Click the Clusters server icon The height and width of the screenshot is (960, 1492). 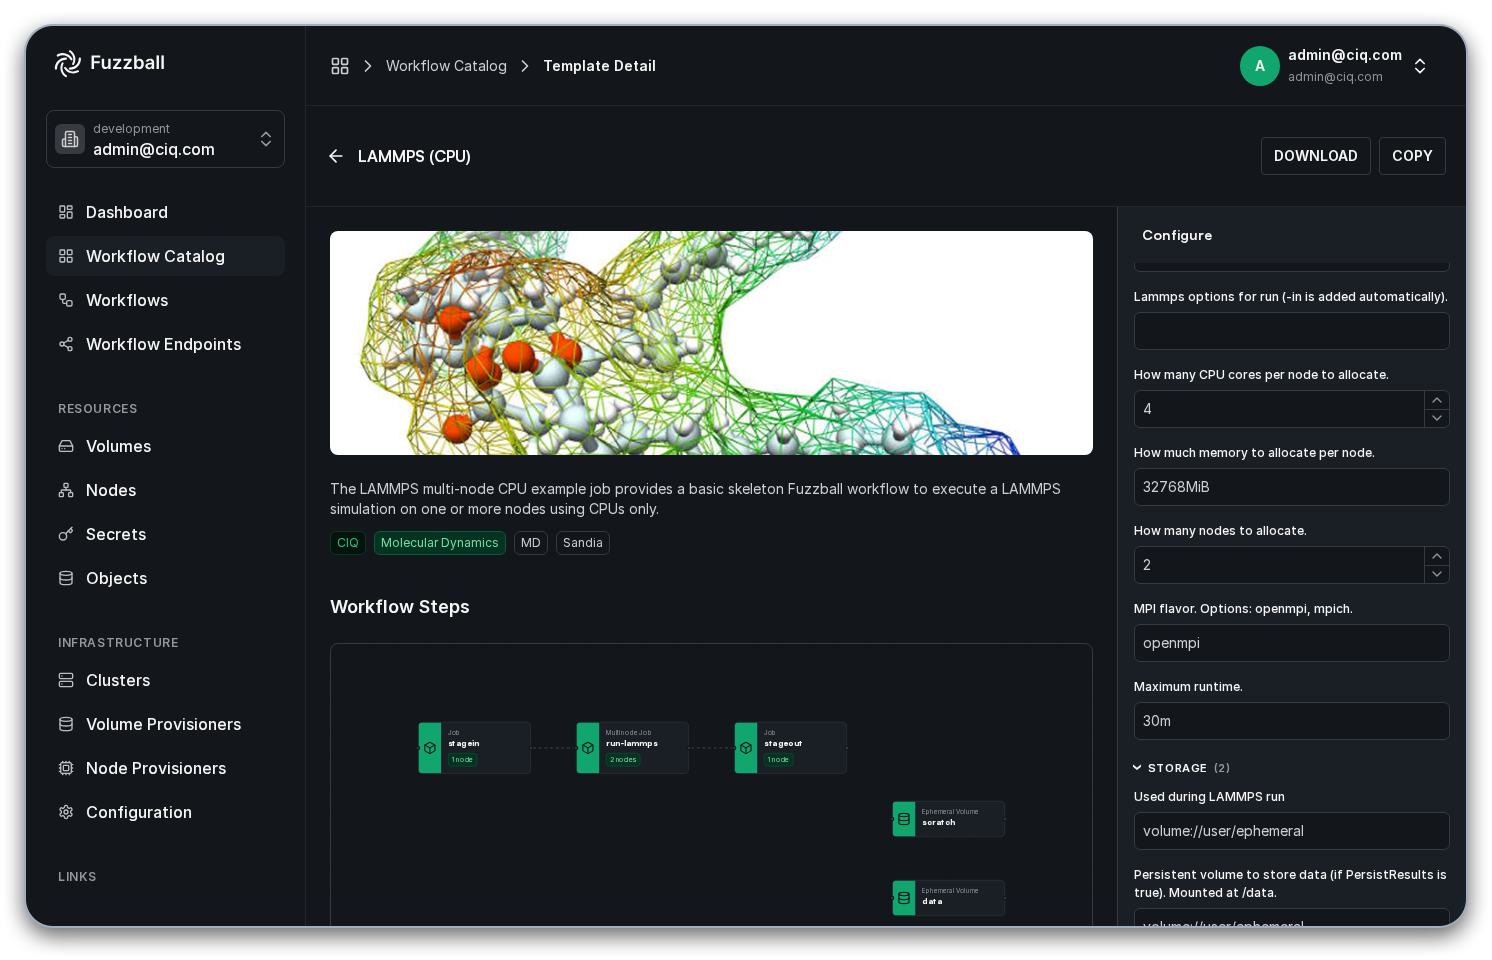tap(66, 680)
